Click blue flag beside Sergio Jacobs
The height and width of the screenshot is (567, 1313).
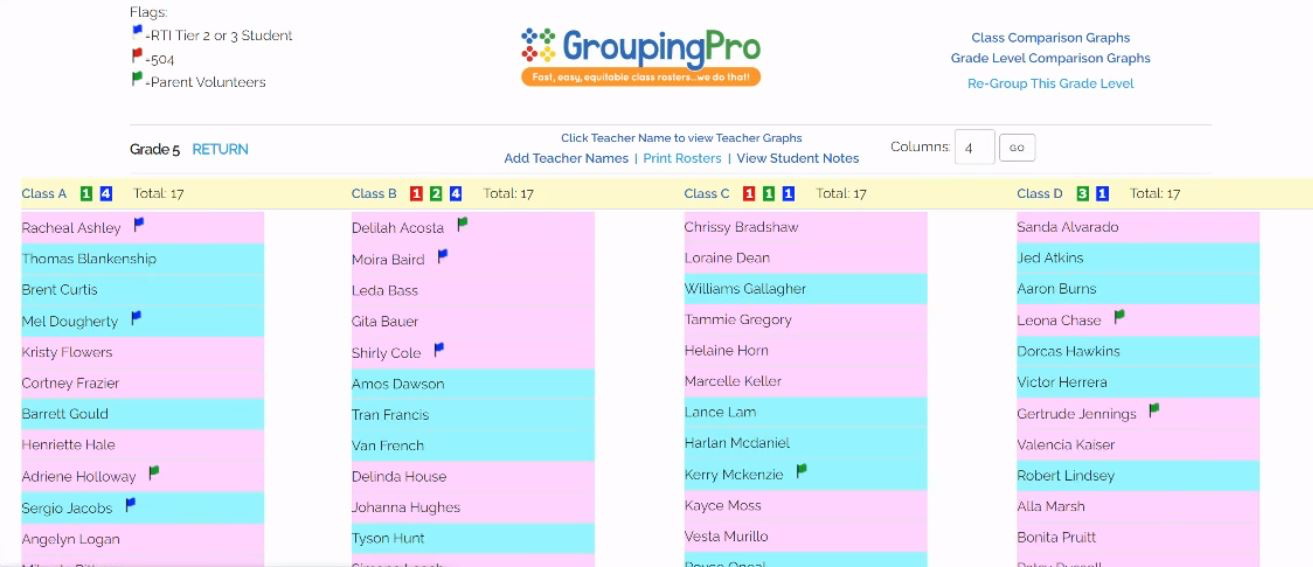click(130, 505)
